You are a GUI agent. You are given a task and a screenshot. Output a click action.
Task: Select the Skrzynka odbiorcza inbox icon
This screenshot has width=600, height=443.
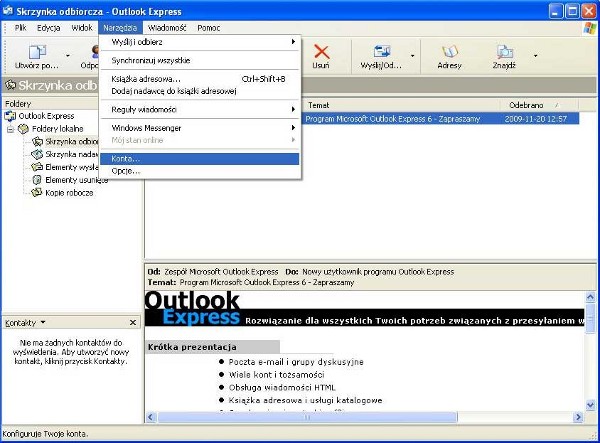pyautogui.click(x=37, y=142)
